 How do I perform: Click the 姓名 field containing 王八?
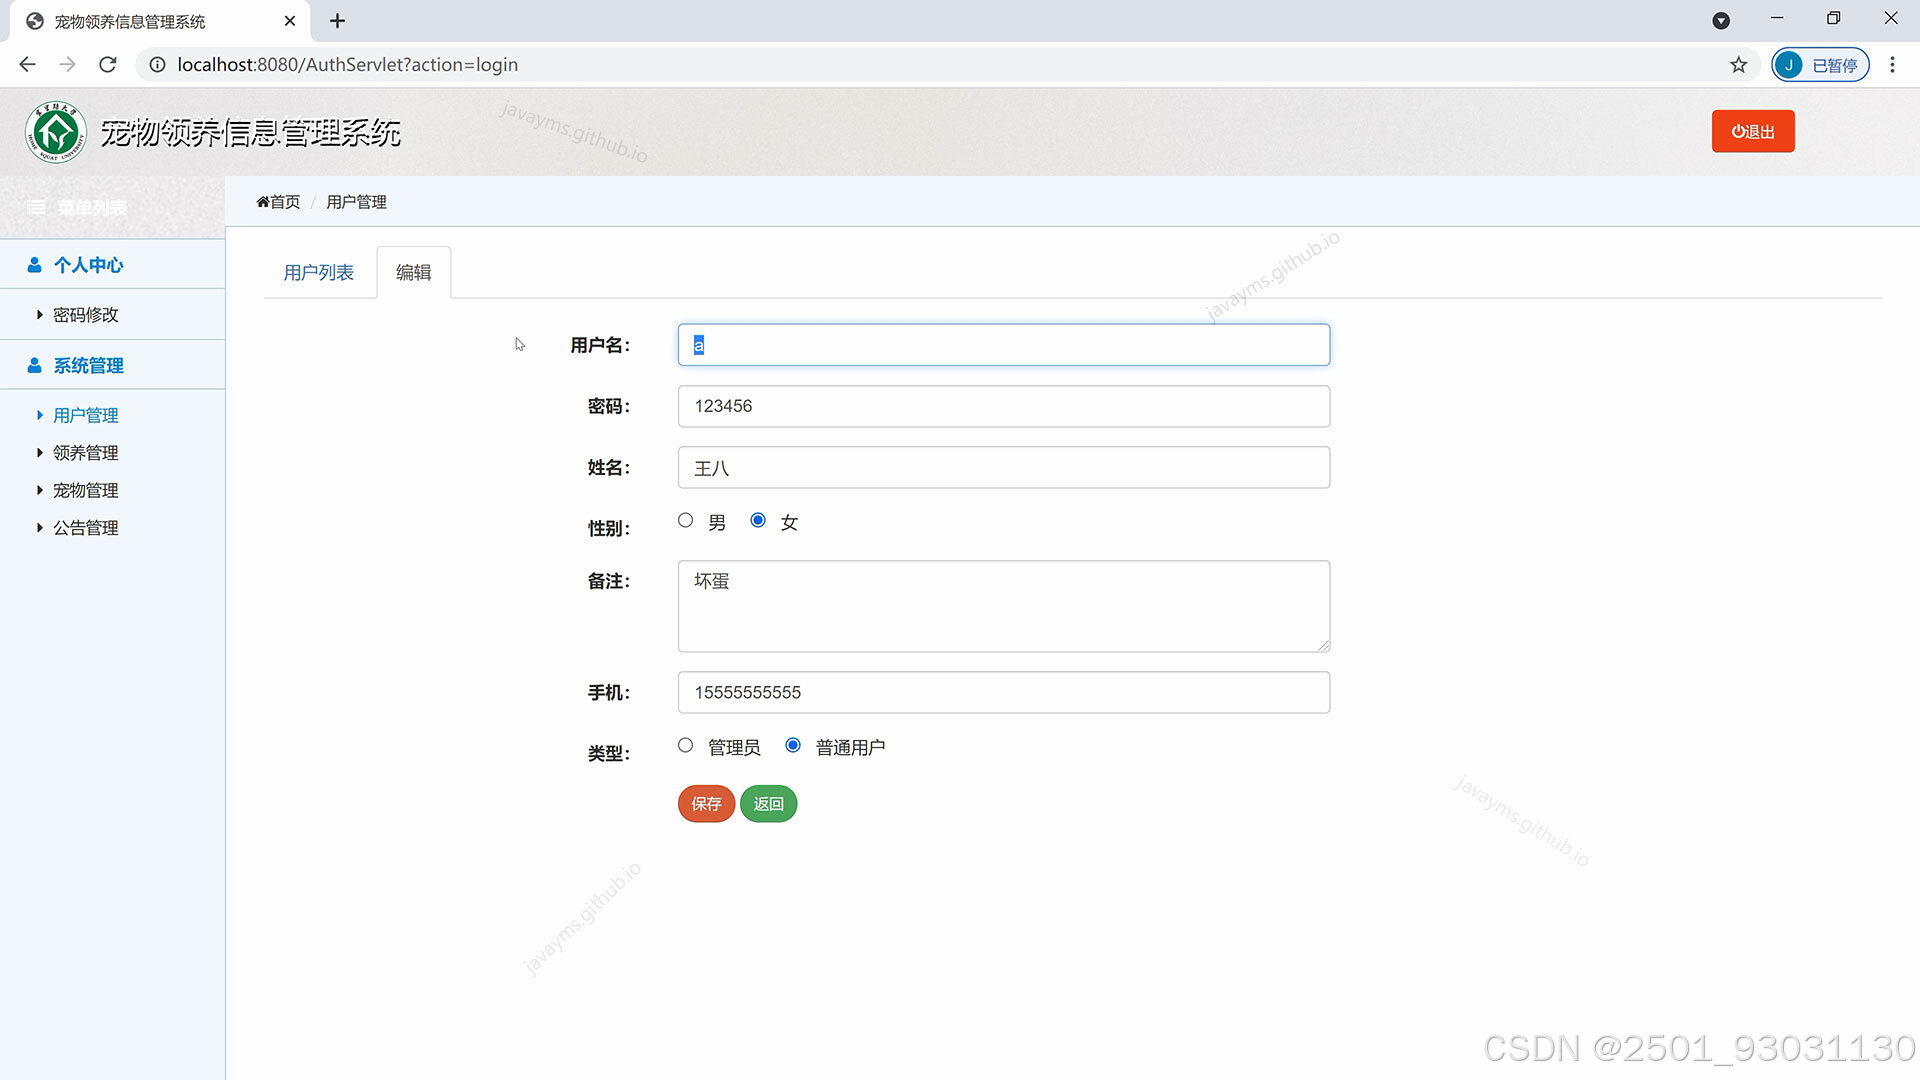[1004, 467]
